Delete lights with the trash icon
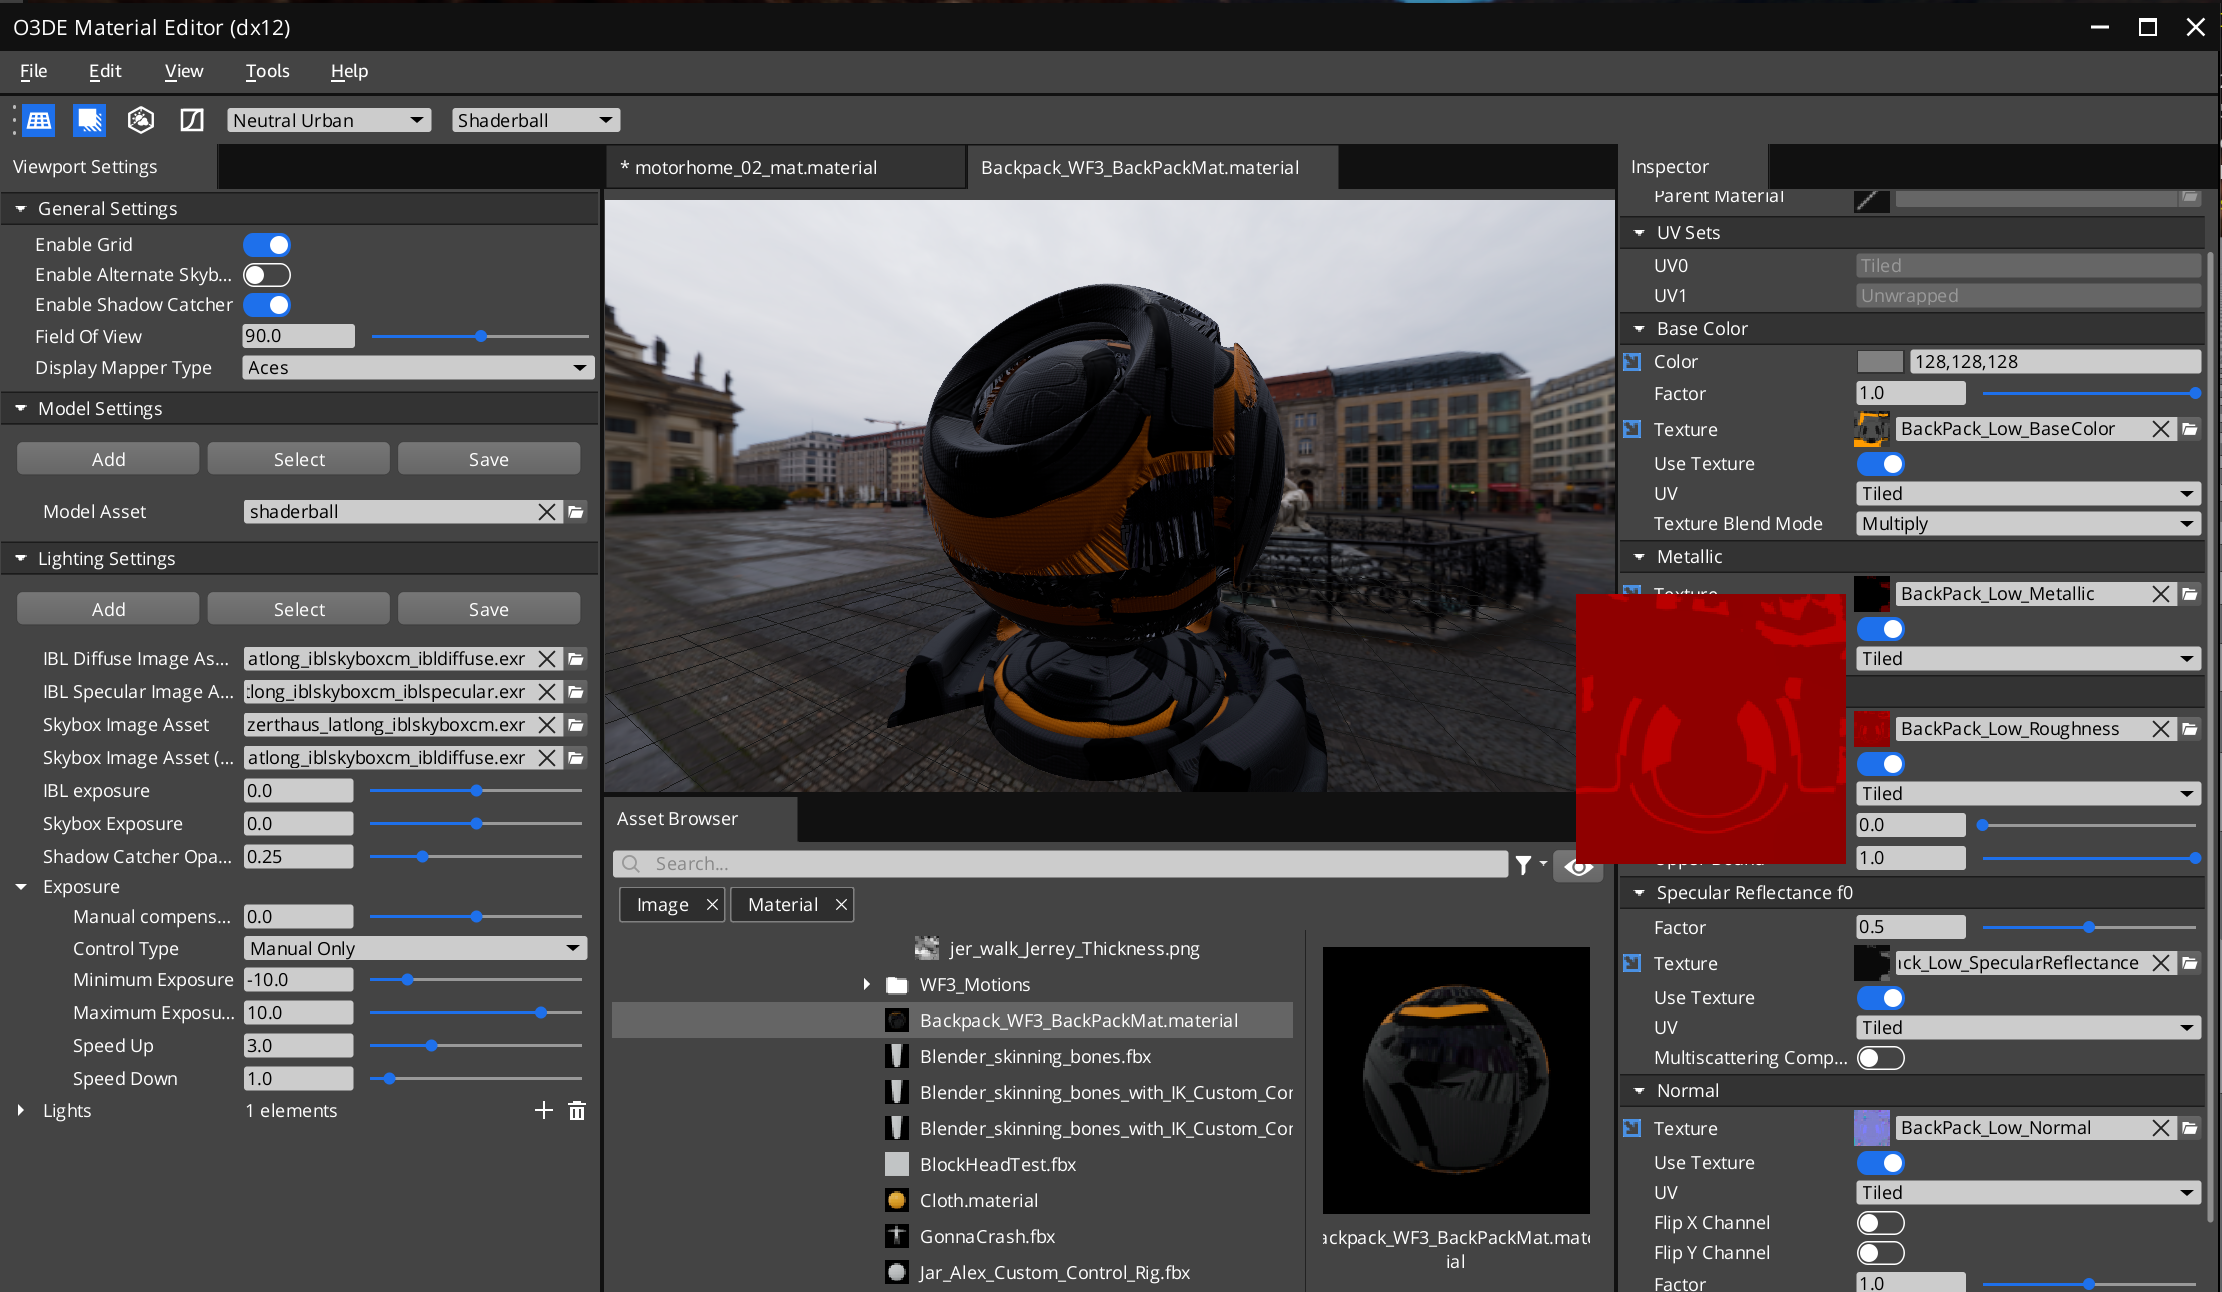 pyautogui.click(x=577, y=1110)
